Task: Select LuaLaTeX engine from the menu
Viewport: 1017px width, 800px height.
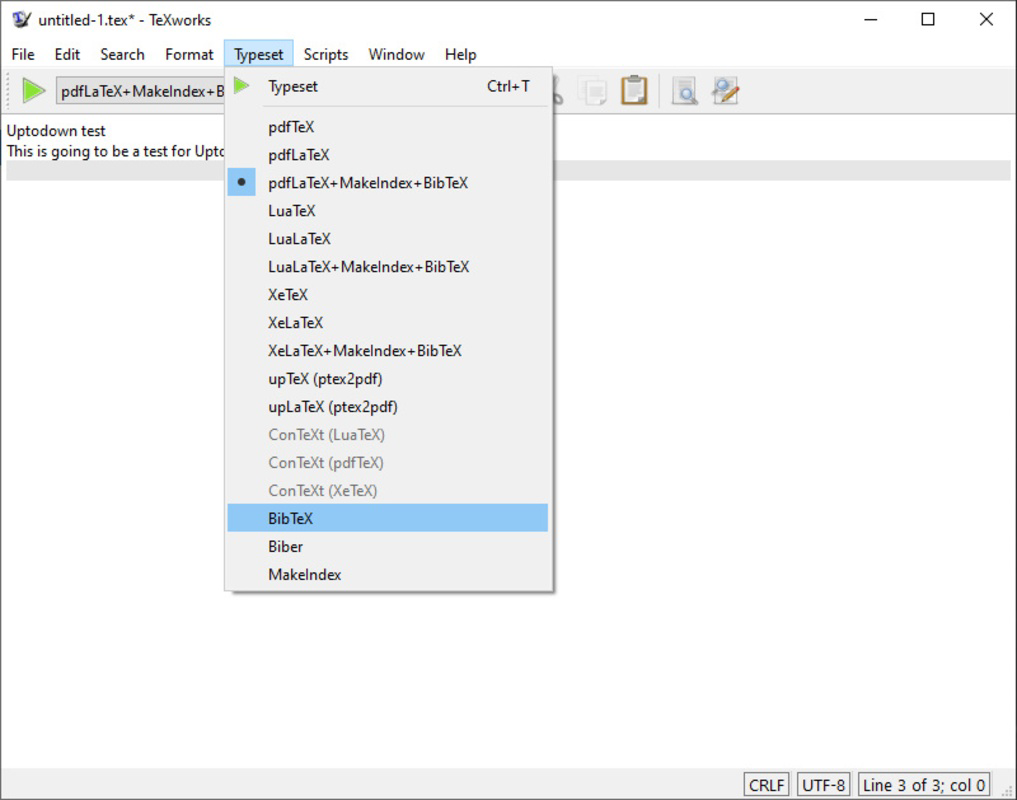Action: tap(388, 239)
